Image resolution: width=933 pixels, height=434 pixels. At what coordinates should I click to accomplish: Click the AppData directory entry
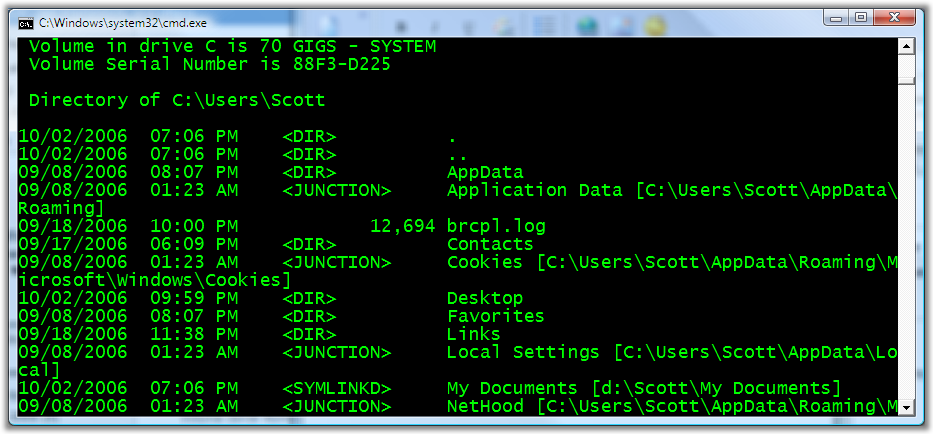(x=485, y=173)
